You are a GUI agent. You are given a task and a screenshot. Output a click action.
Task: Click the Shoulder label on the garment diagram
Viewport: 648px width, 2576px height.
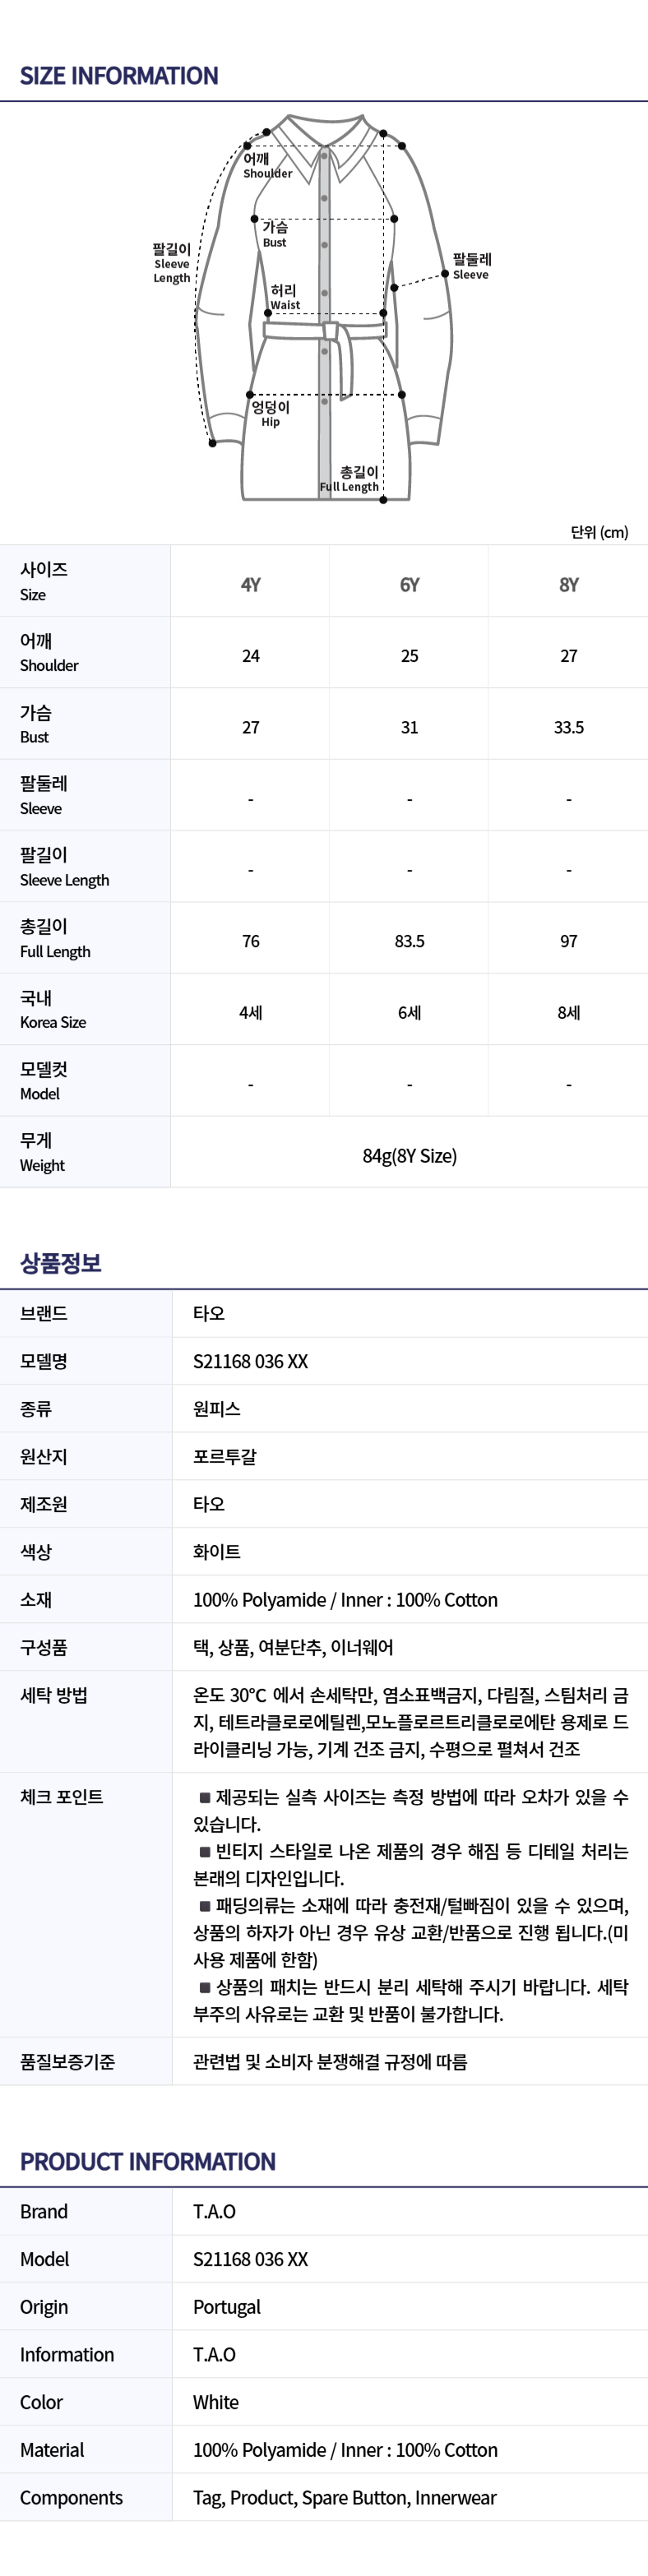pyautogui.click(x=267, y=166)
